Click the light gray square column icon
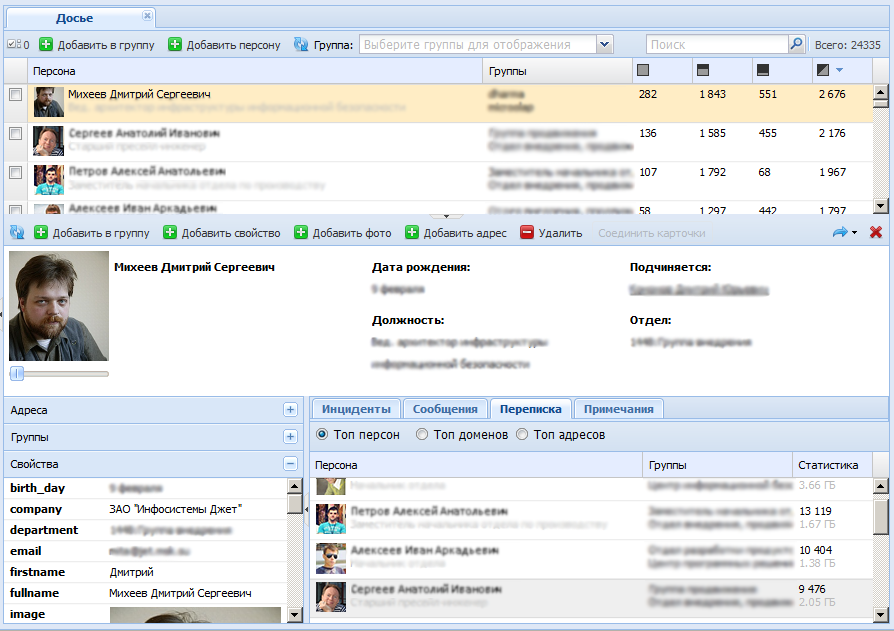The width and height of the screenshot is (894, 631). [643, 70]
